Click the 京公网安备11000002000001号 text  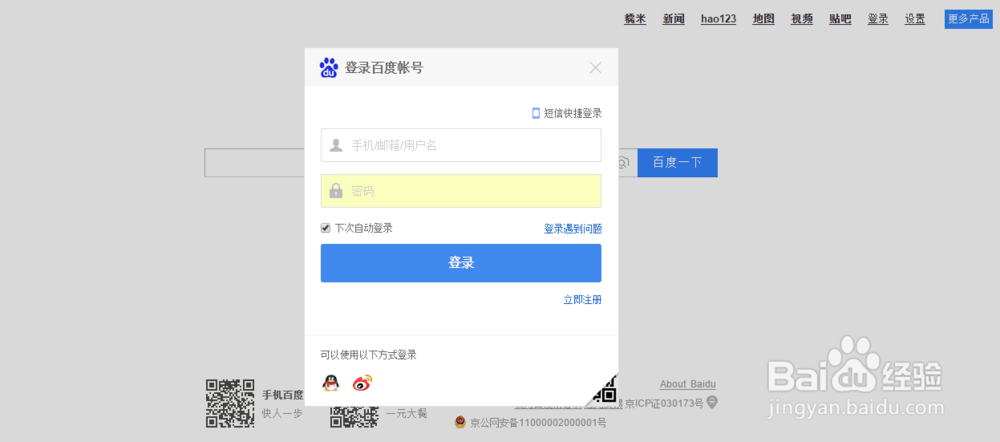click(538, 422)
